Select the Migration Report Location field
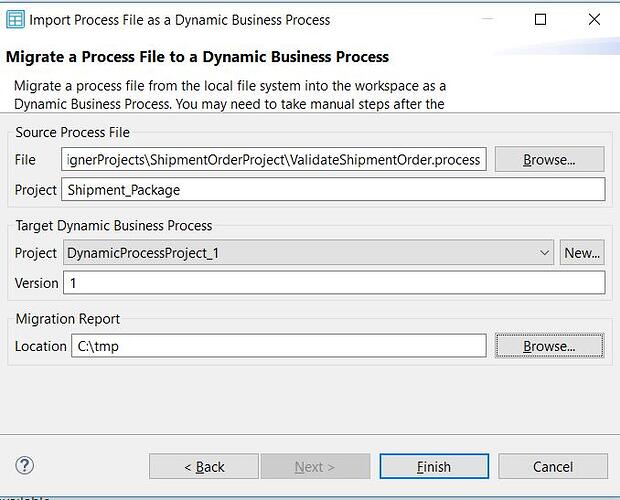The height and width of the screenshot is (500, 620). coord(278,346)
